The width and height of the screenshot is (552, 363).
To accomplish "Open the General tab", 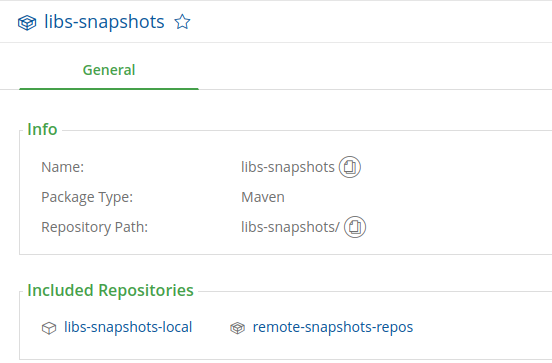I will [x=109, y=70].
